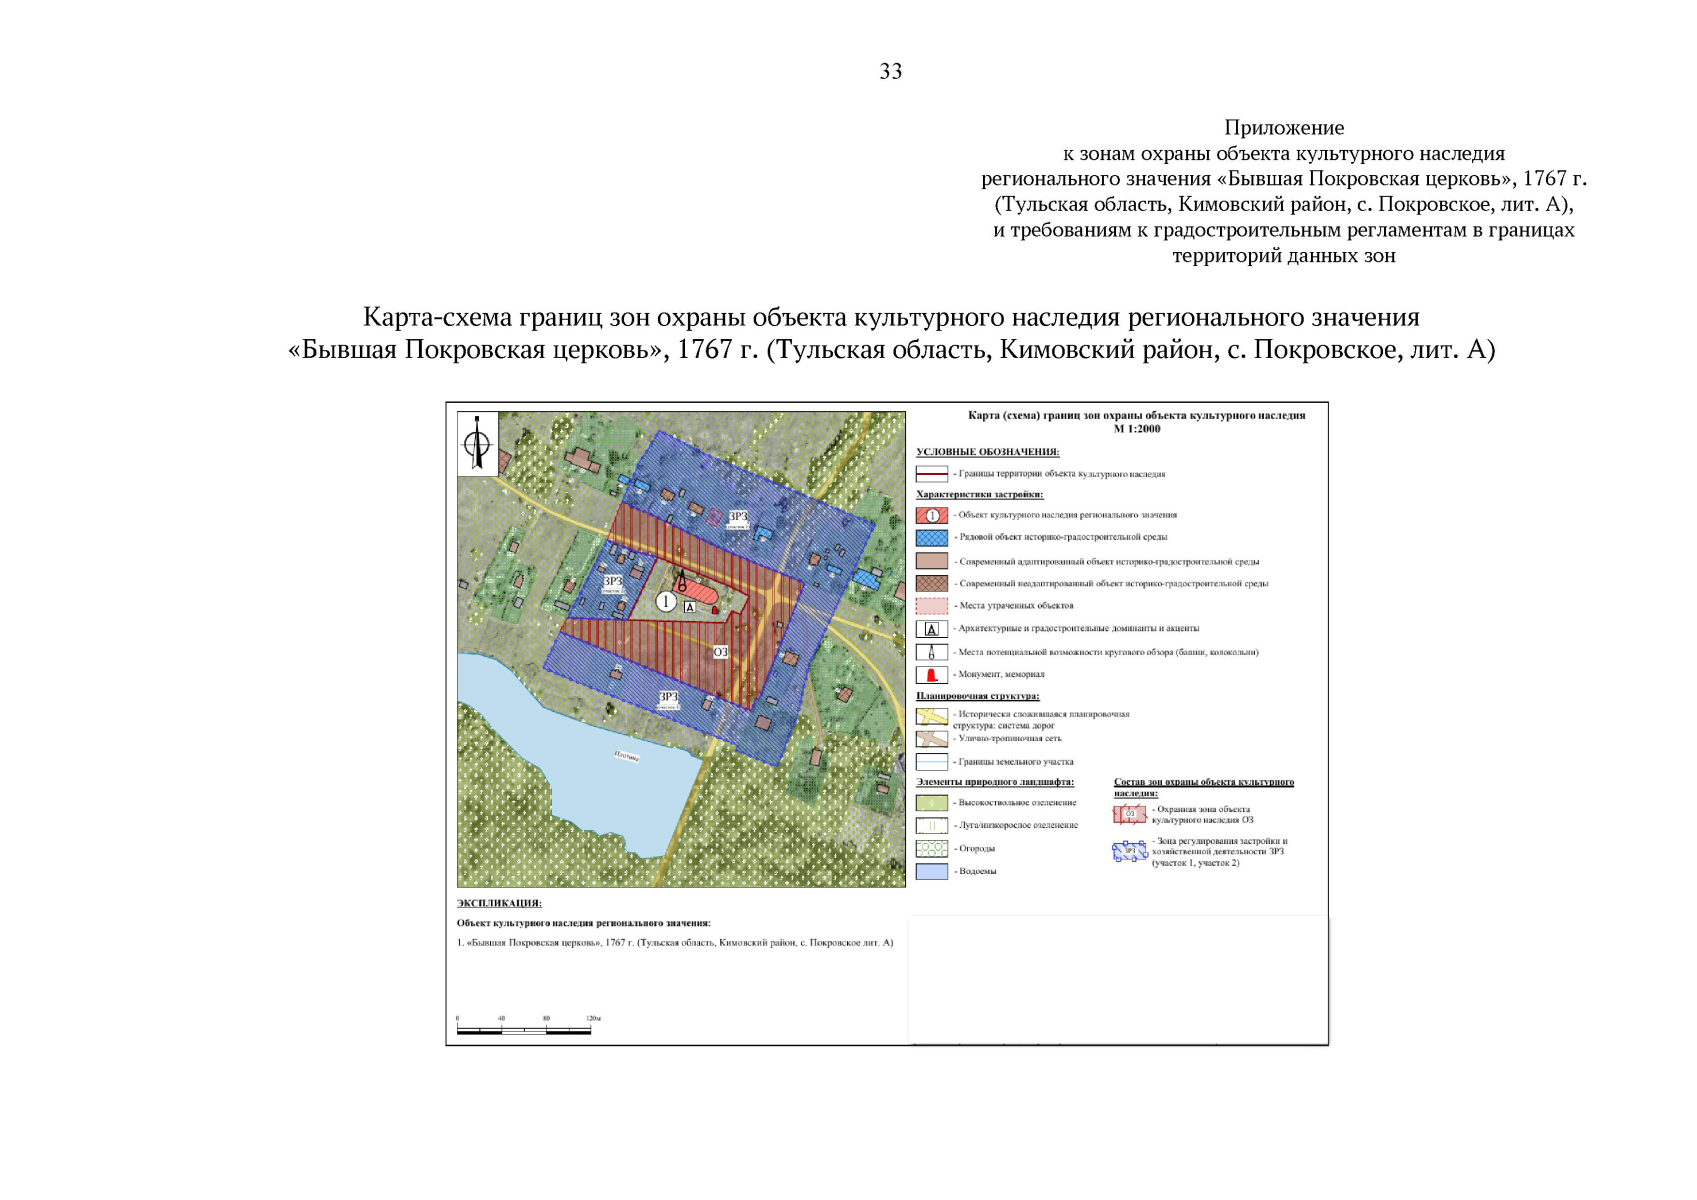This screenshot has height=1200, width=1697.
Task: Click brown cross-hatched swatch (неадаптированный объект)
Action: pyautogui.click(x=932, y=583)
